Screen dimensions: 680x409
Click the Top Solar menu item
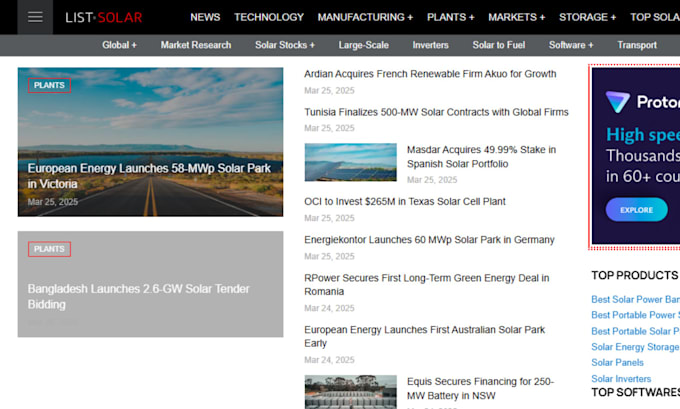coord(655,17)
